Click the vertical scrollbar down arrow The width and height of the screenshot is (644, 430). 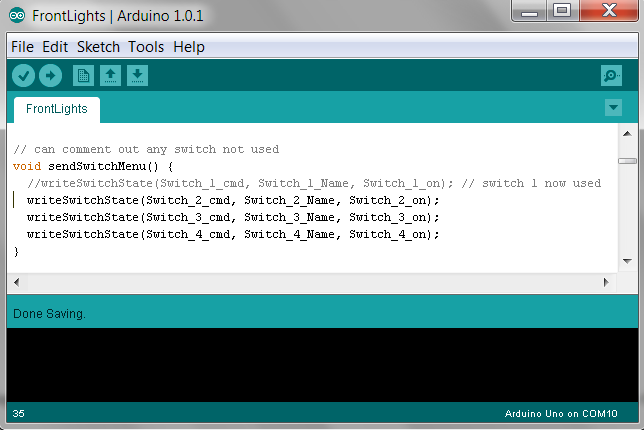627,261
